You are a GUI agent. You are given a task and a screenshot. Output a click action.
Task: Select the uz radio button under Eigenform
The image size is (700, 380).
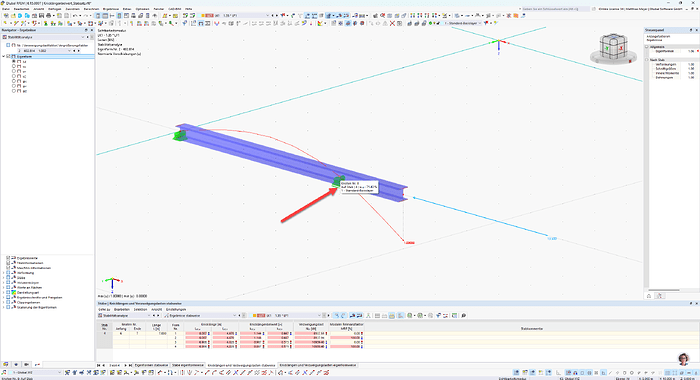[14, 76]
